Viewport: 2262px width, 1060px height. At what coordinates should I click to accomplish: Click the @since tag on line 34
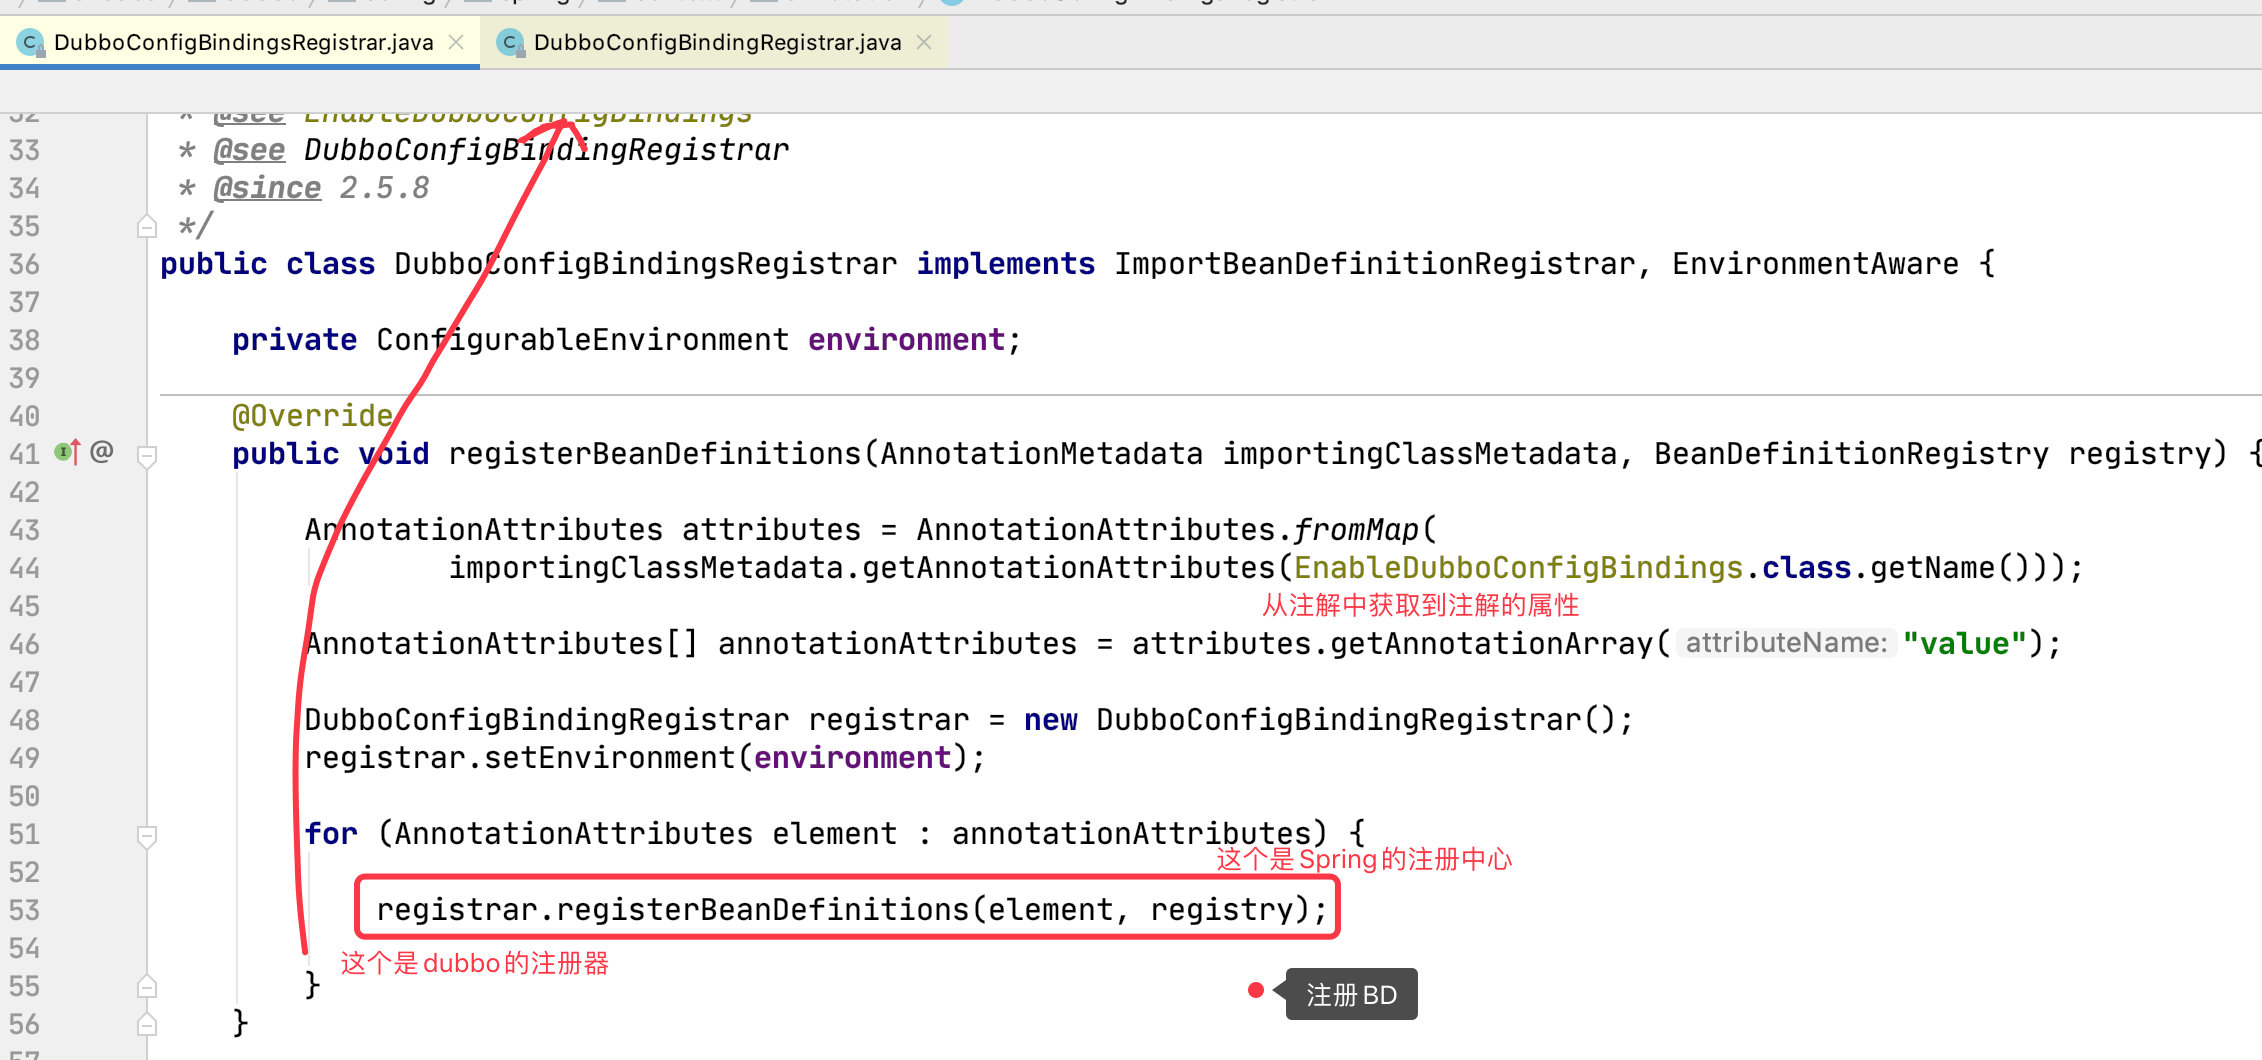click(x=267, y=188)
